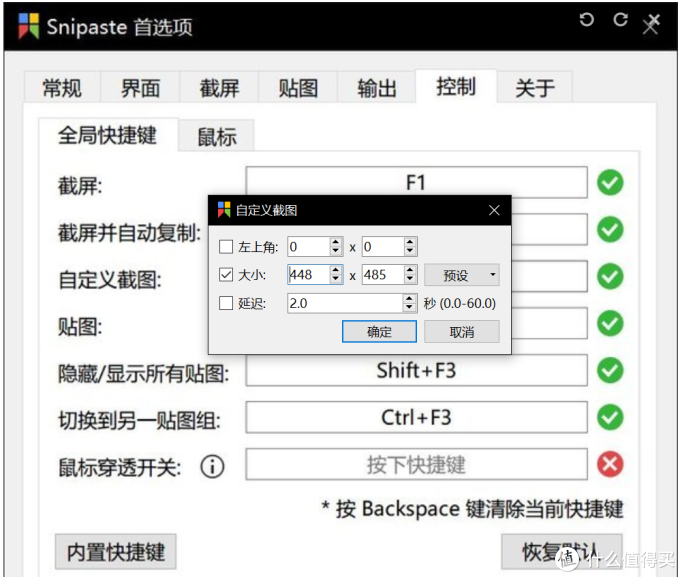The image size is (680, 577).
Task: Click the 恢复默认 button
Action: point(562,552)
